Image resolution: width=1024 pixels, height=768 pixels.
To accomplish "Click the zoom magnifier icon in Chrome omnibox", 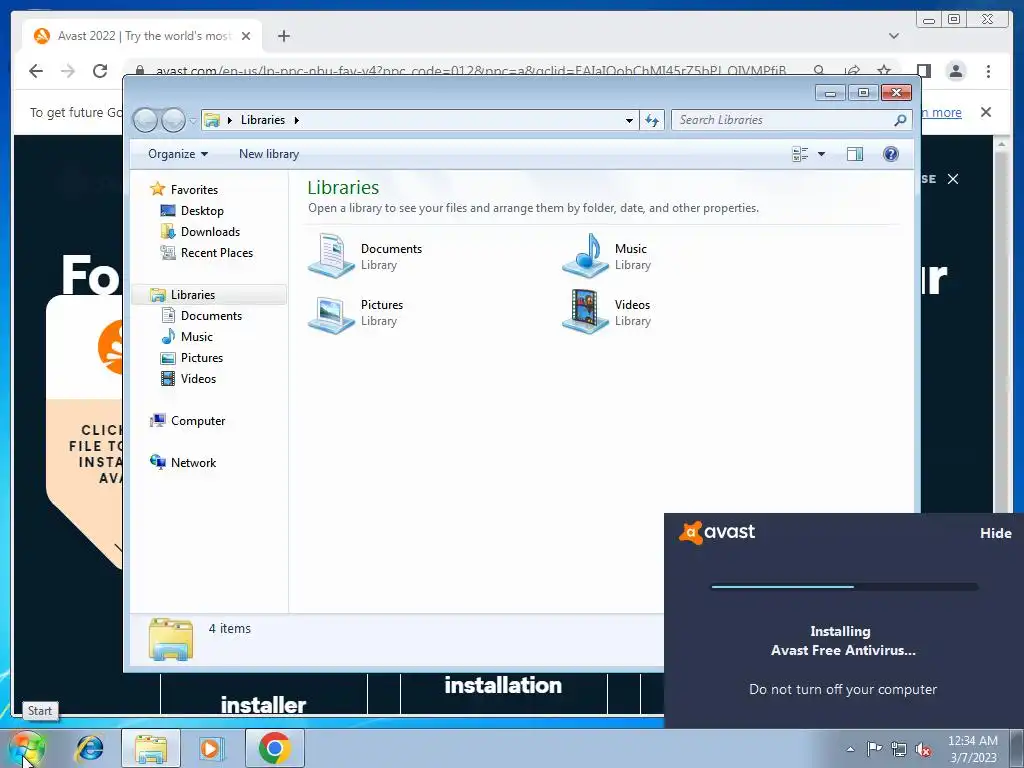I will click(x=819, y=70).
